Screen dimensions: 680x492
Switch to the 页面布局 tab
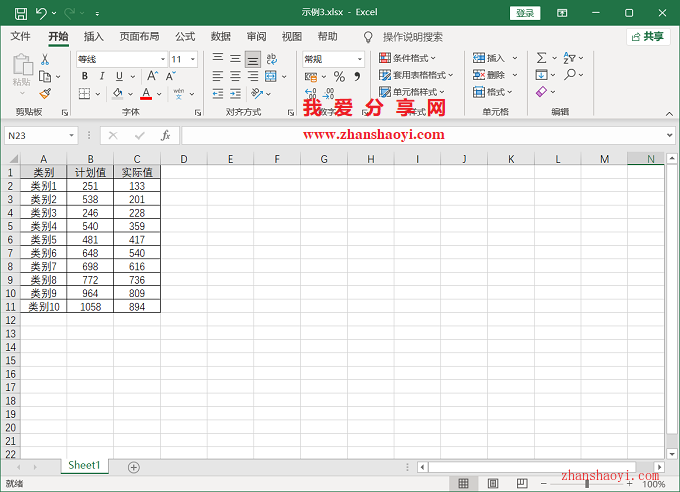point(139,36)
